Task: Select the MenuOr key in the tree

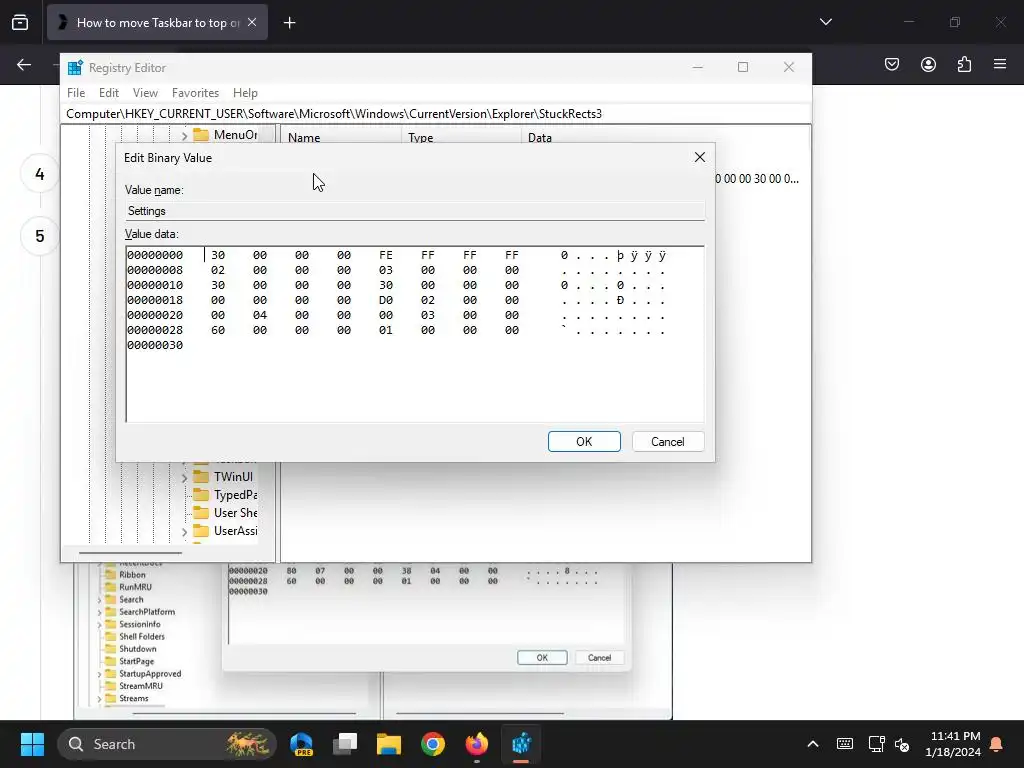Action: pos(235,135)
